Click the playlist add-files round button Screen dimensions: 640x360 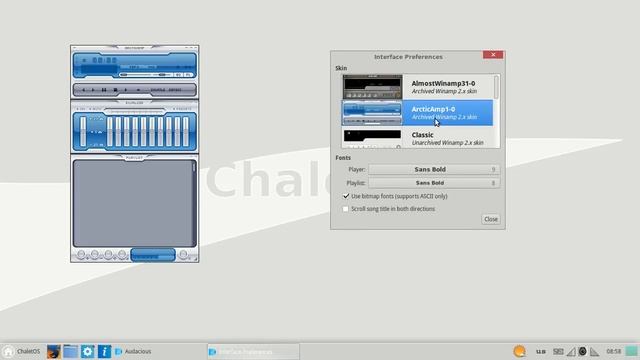[x=81, y=255]
